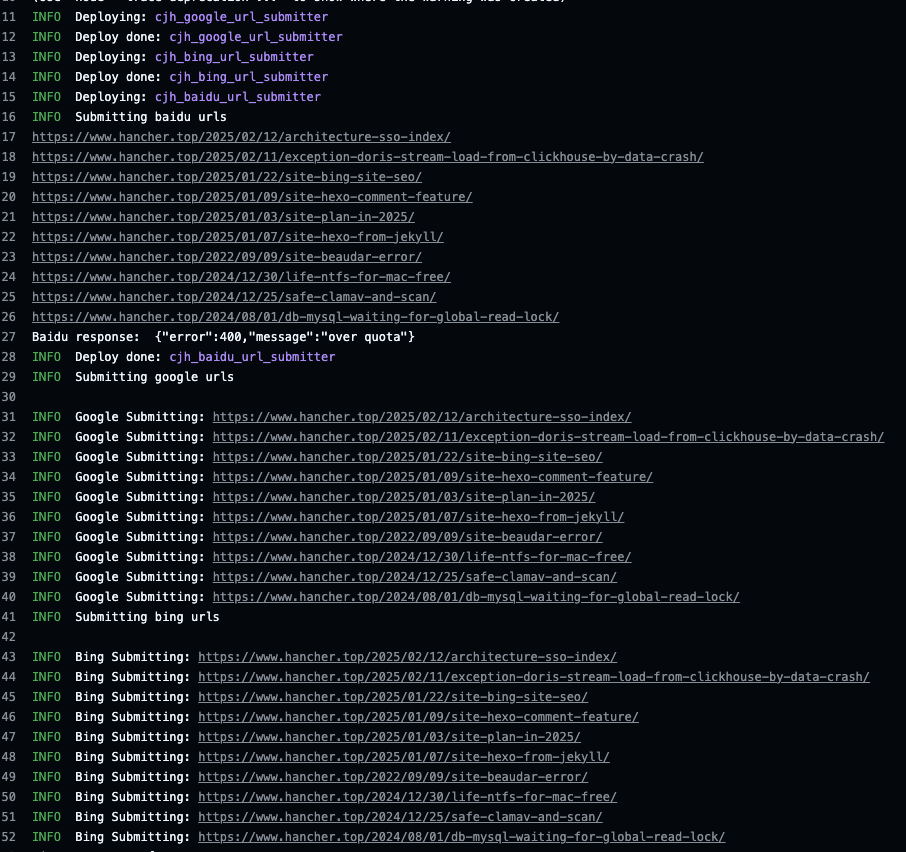Click Bing Submitting db-mysql-waiting-for-global-read-lock URL
The width and height of the screenshot is (906, 852).
[461, 837]
